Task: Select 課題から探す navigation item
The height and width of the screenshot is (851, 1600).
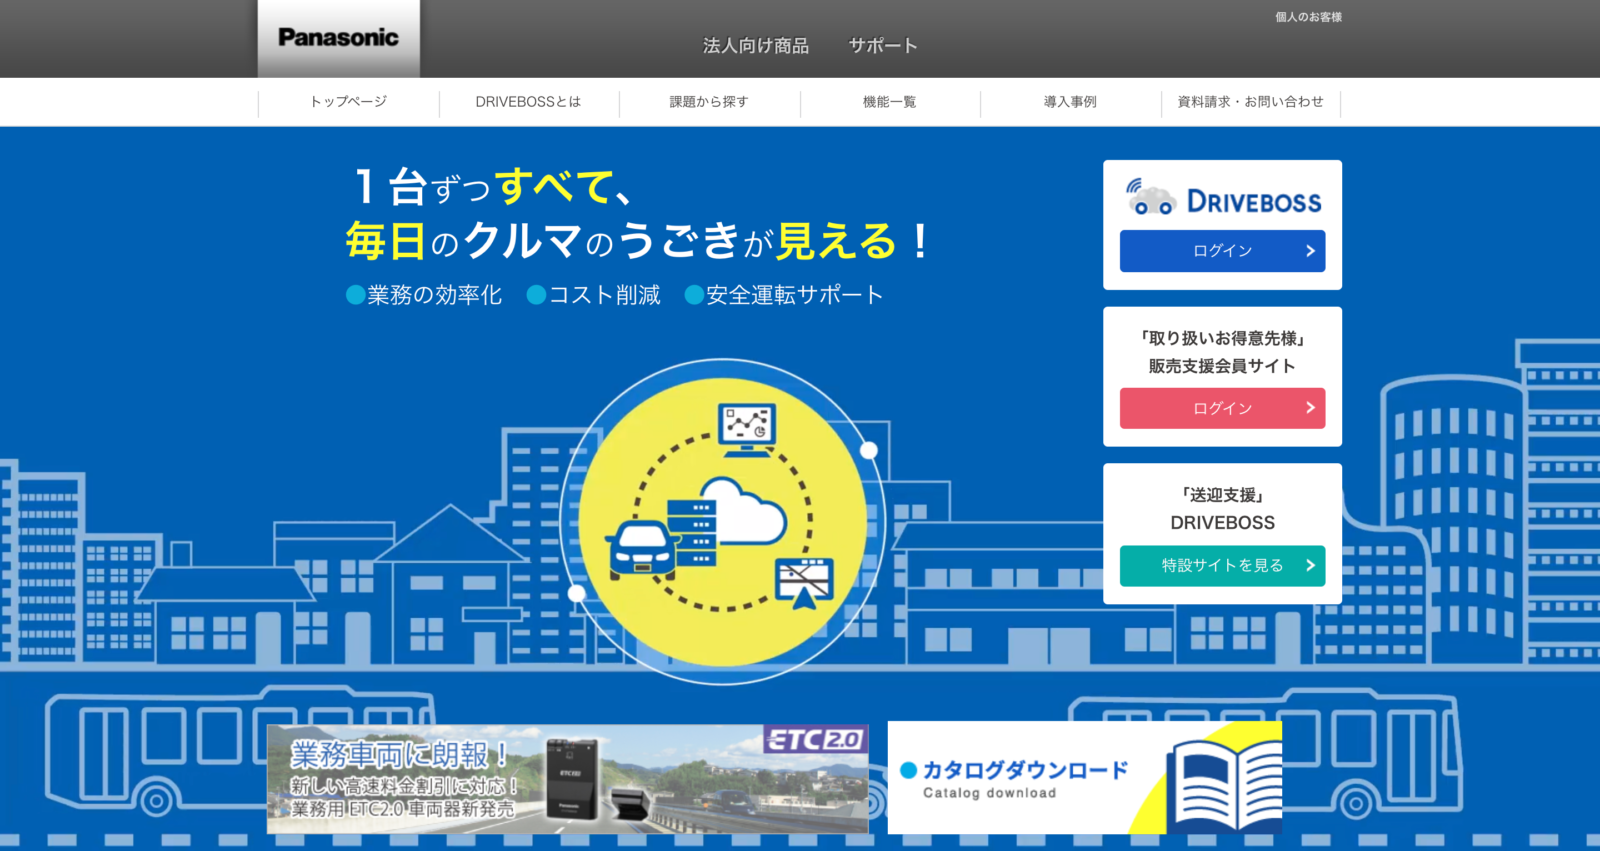Action: tap(709, 102)
